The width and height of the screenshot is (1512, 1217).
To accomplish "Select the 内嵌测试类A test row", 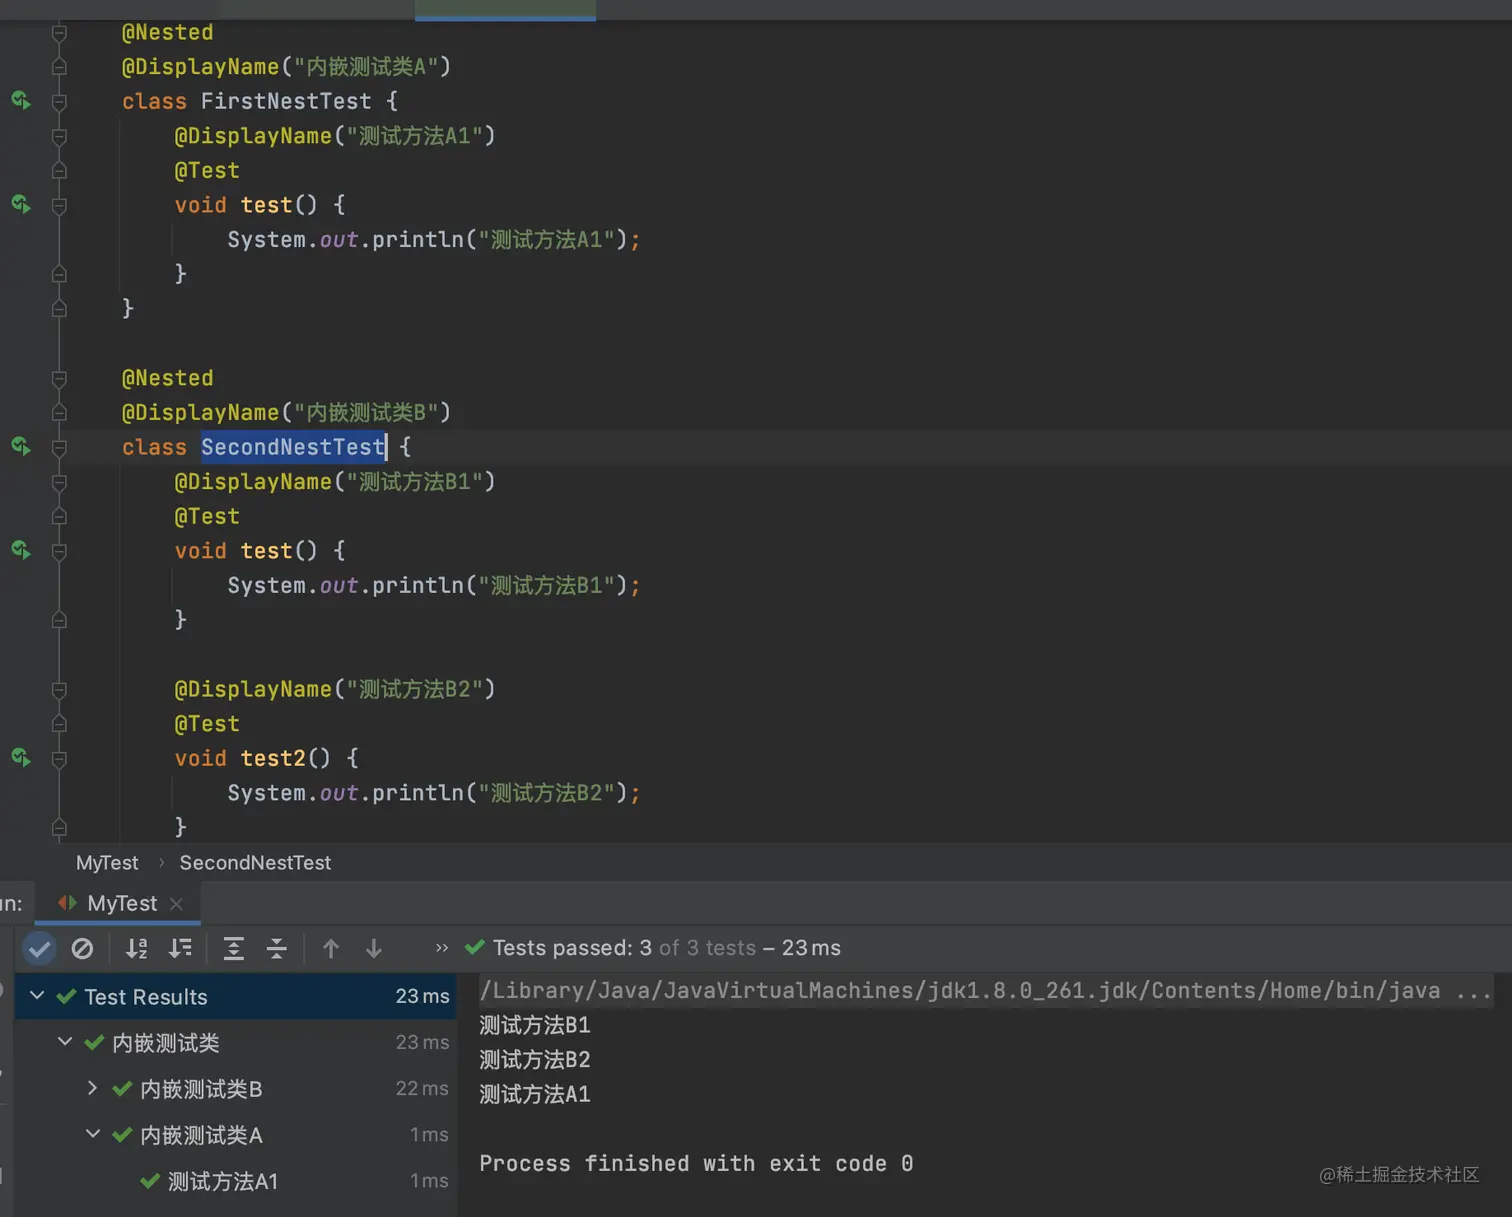I will pos(236,1134).
